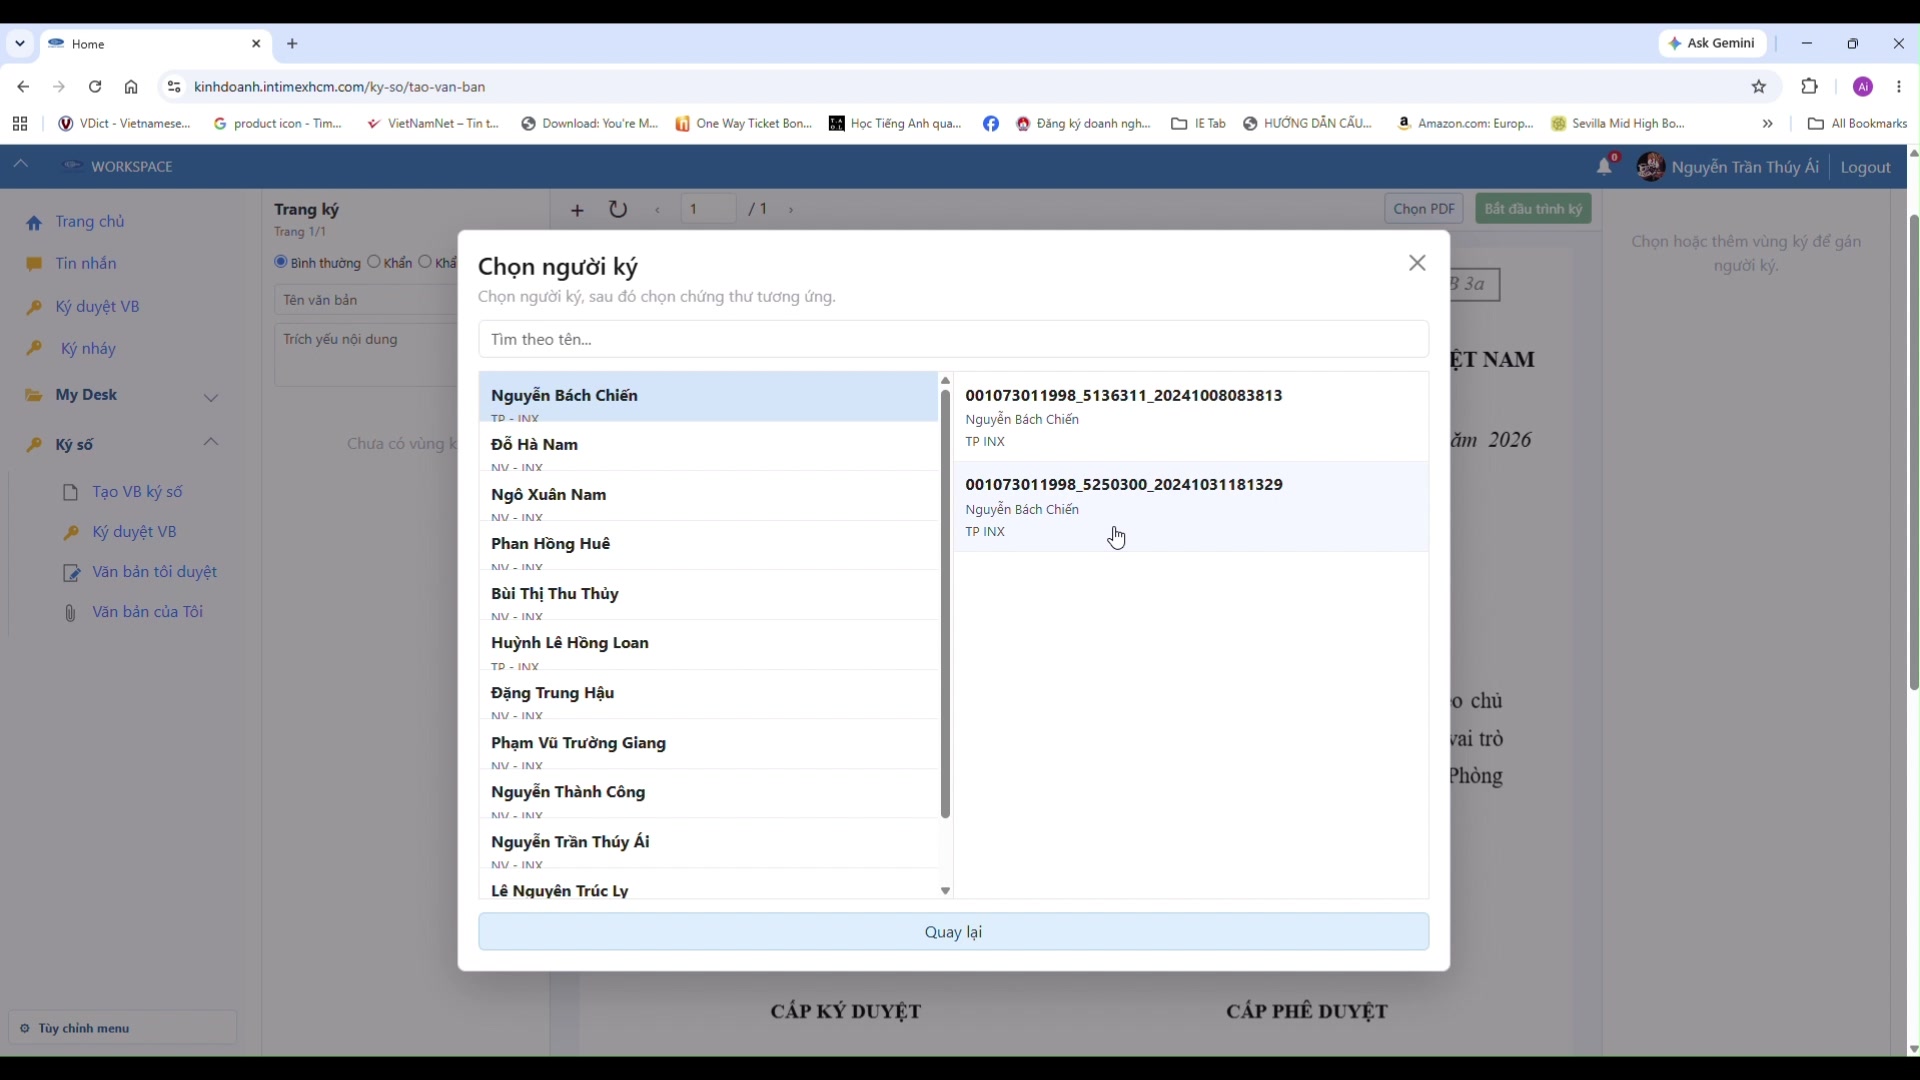Open Ask Gemini in browser
Viewport: 1920px width, 1080px height.
click(1712, 43)
